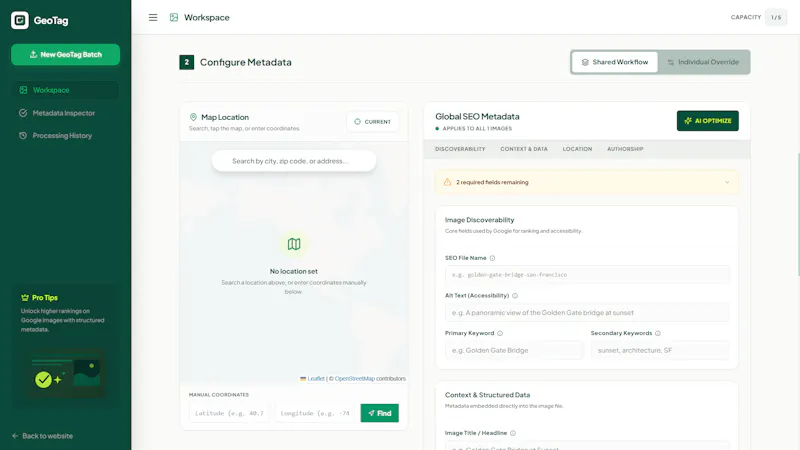
Task: Select Shared Workflow mode
Action: [x=615, y=62]
